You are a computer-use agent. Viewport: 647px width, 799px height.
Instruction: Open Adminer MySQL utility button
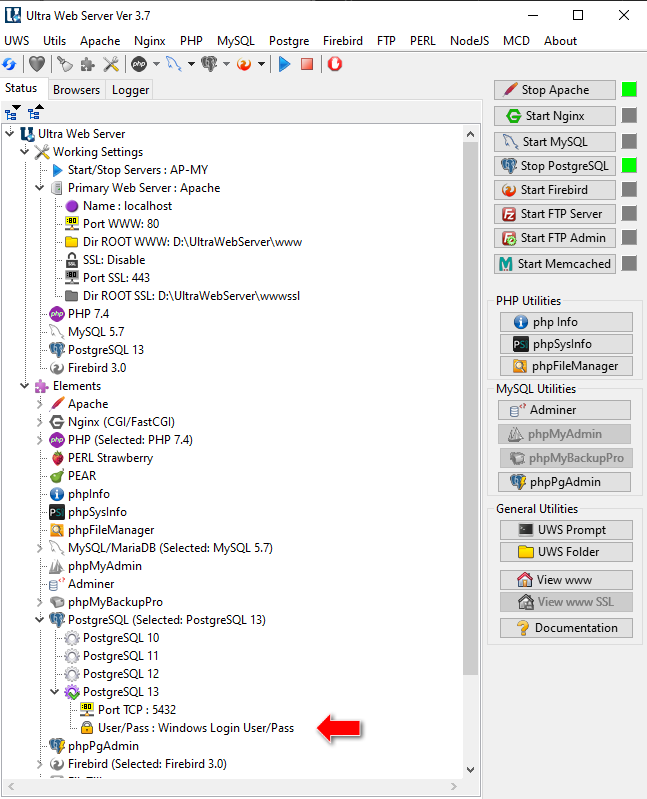point(564,410)
